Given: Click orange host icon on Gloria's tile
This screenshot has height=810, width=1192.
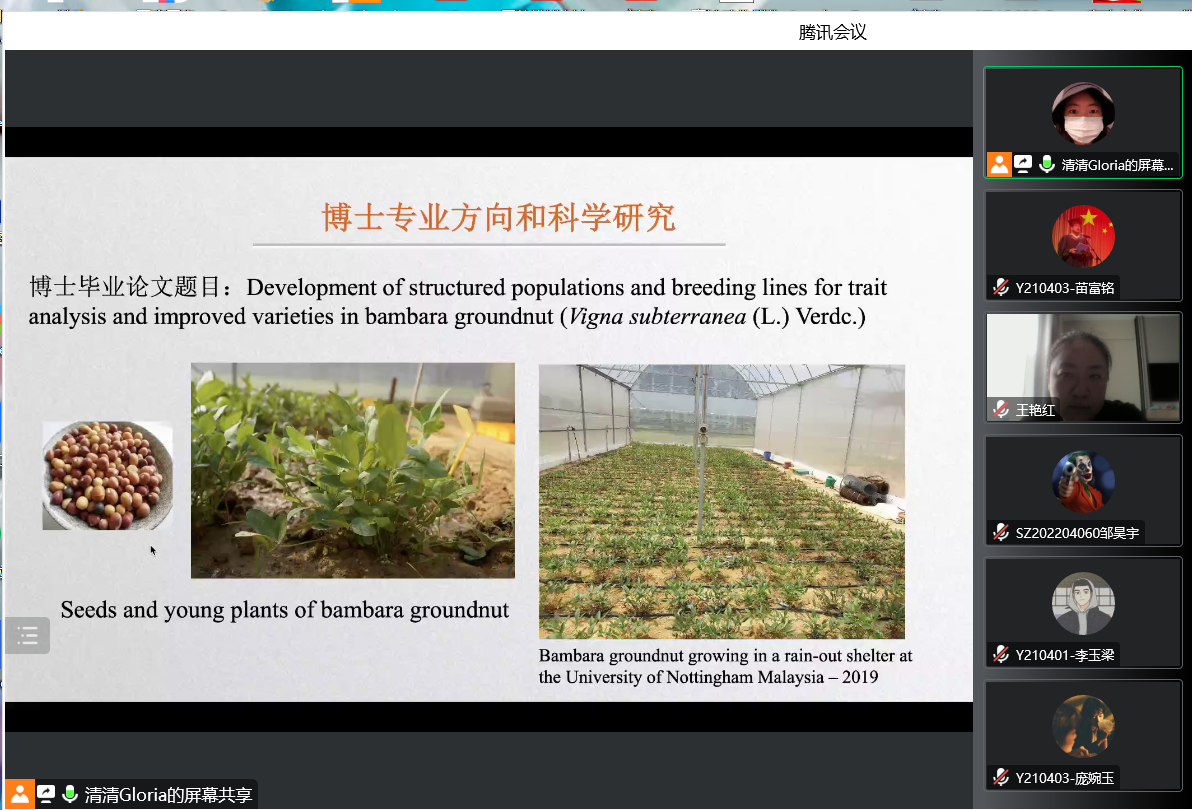Looking at the screenshot, I should [999, 165].
